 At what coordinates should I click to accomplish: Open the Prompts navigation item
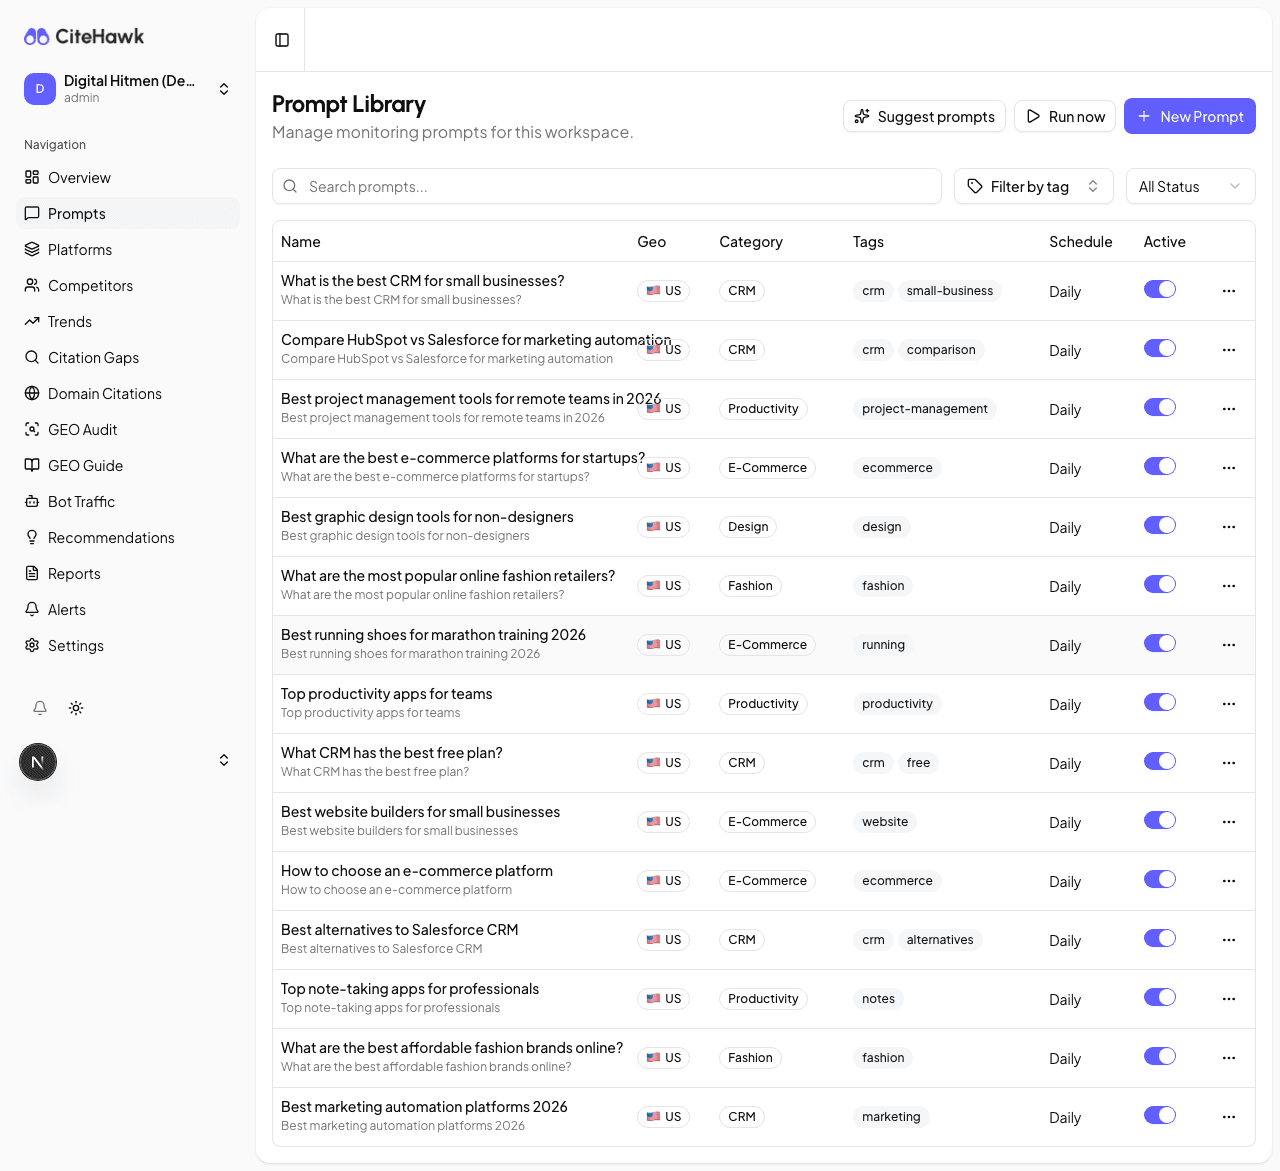point(128,213)
